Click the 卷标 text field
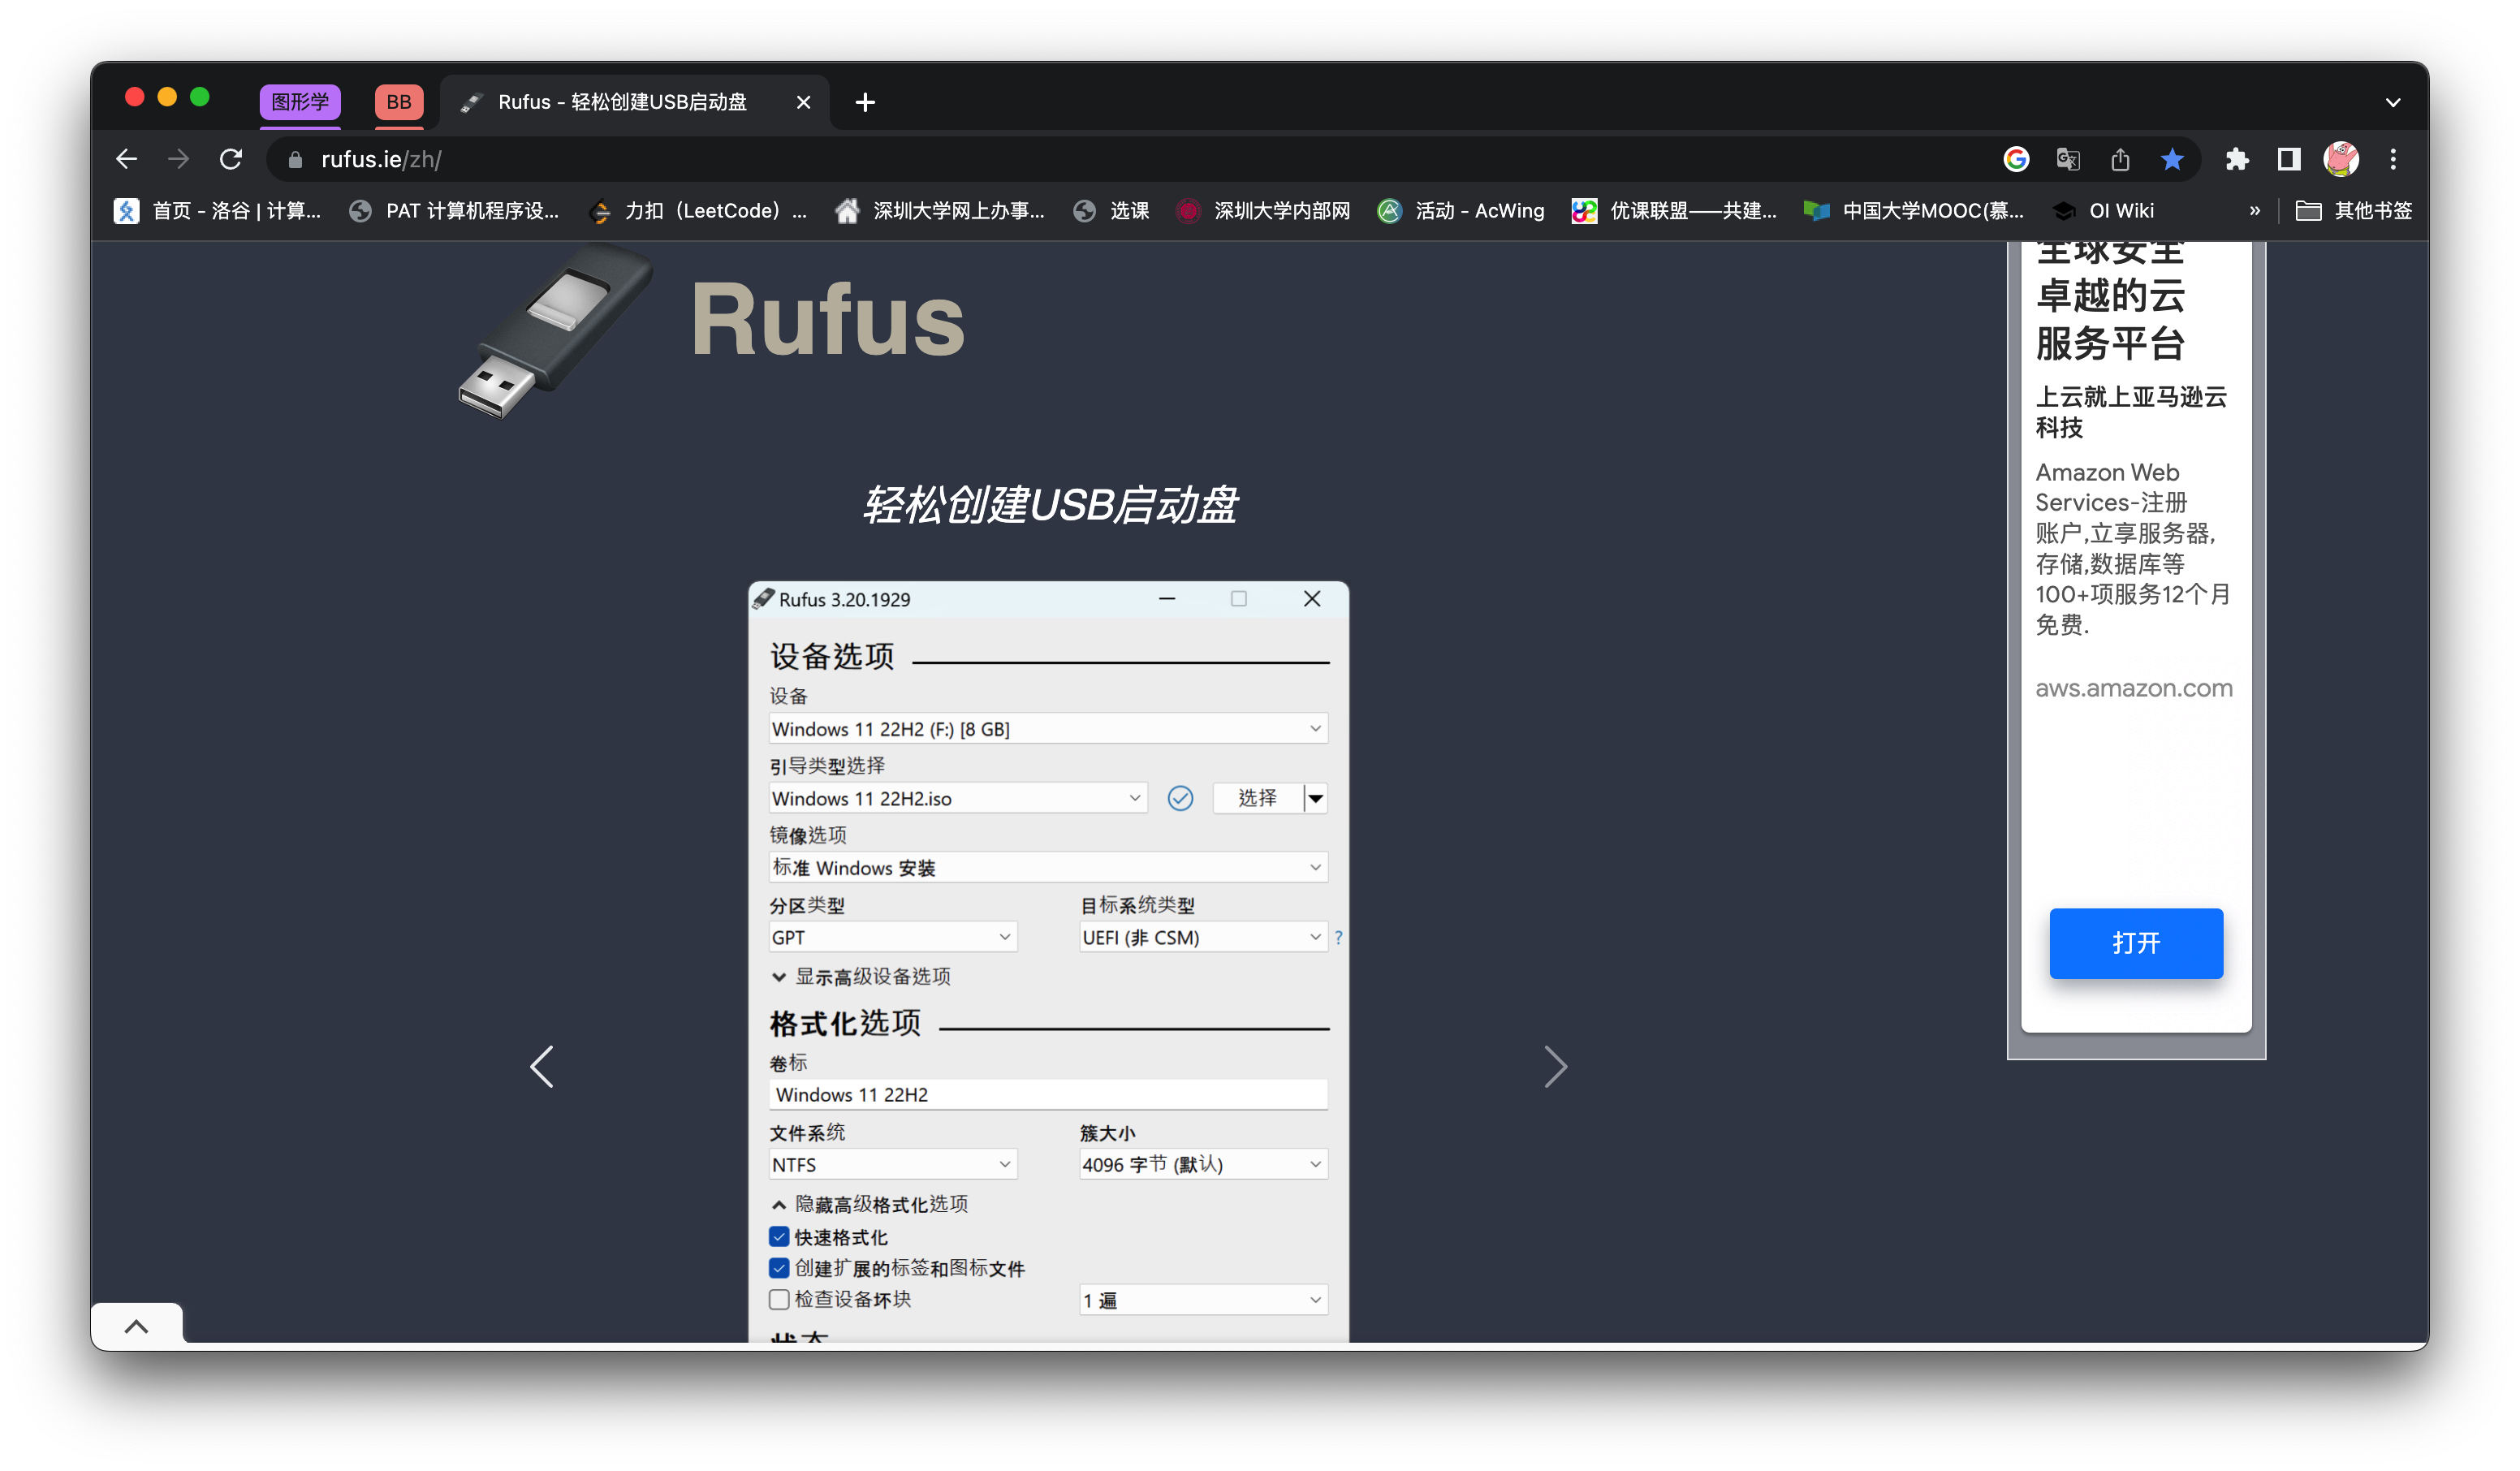The image size is (2520, 1471). click(x=1047, y=1094)
